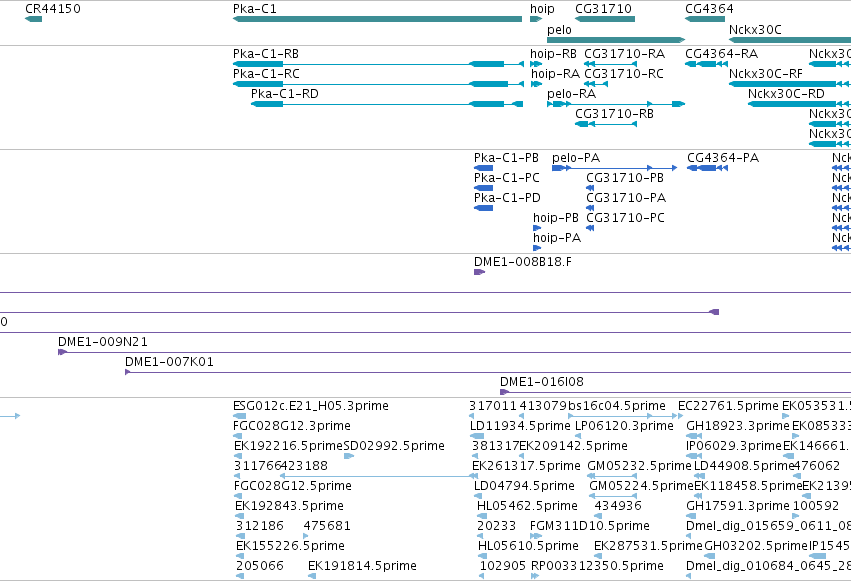Select the EK261317.5prime EST label
Viewport: 851px width, 581px height.
coord(526,467)
